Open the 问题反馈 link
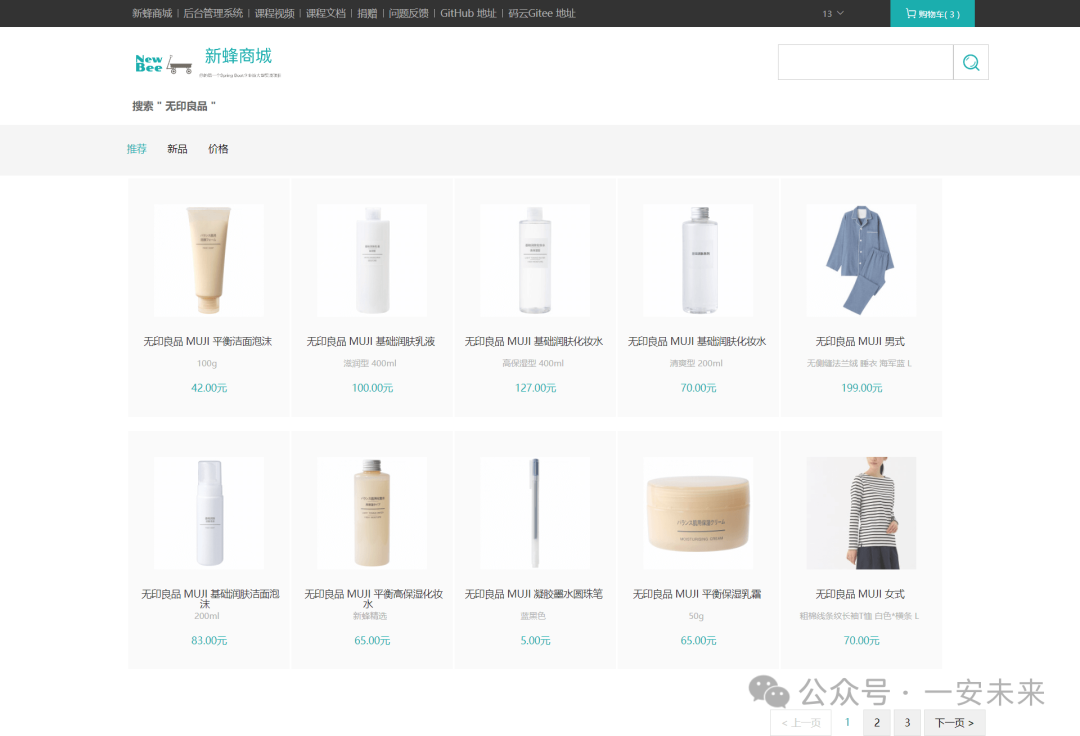 click(x=408, y=13)
